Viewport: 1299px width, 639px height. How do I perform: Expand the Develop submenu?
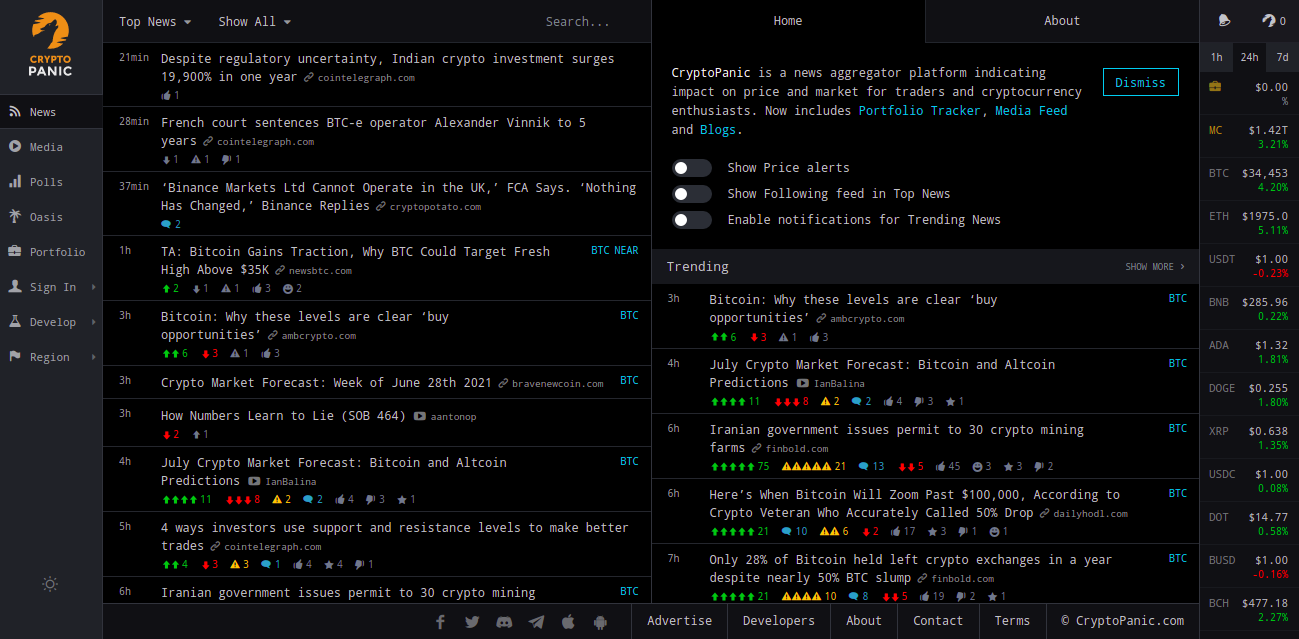coord(51,322)
